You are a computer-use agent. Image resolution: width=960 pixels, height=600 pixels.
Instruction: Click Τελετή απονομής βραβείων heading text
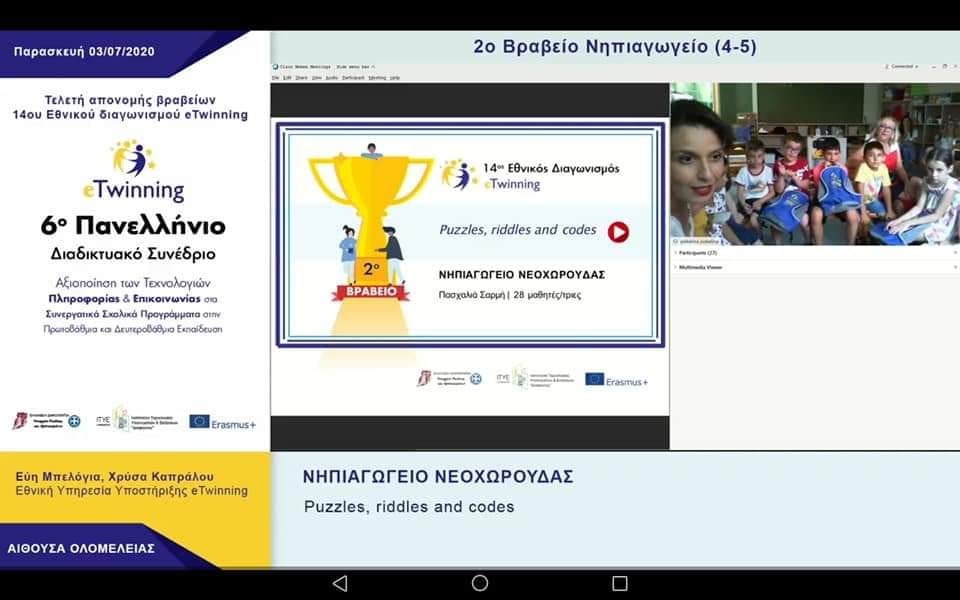click(x=130, y=100)
